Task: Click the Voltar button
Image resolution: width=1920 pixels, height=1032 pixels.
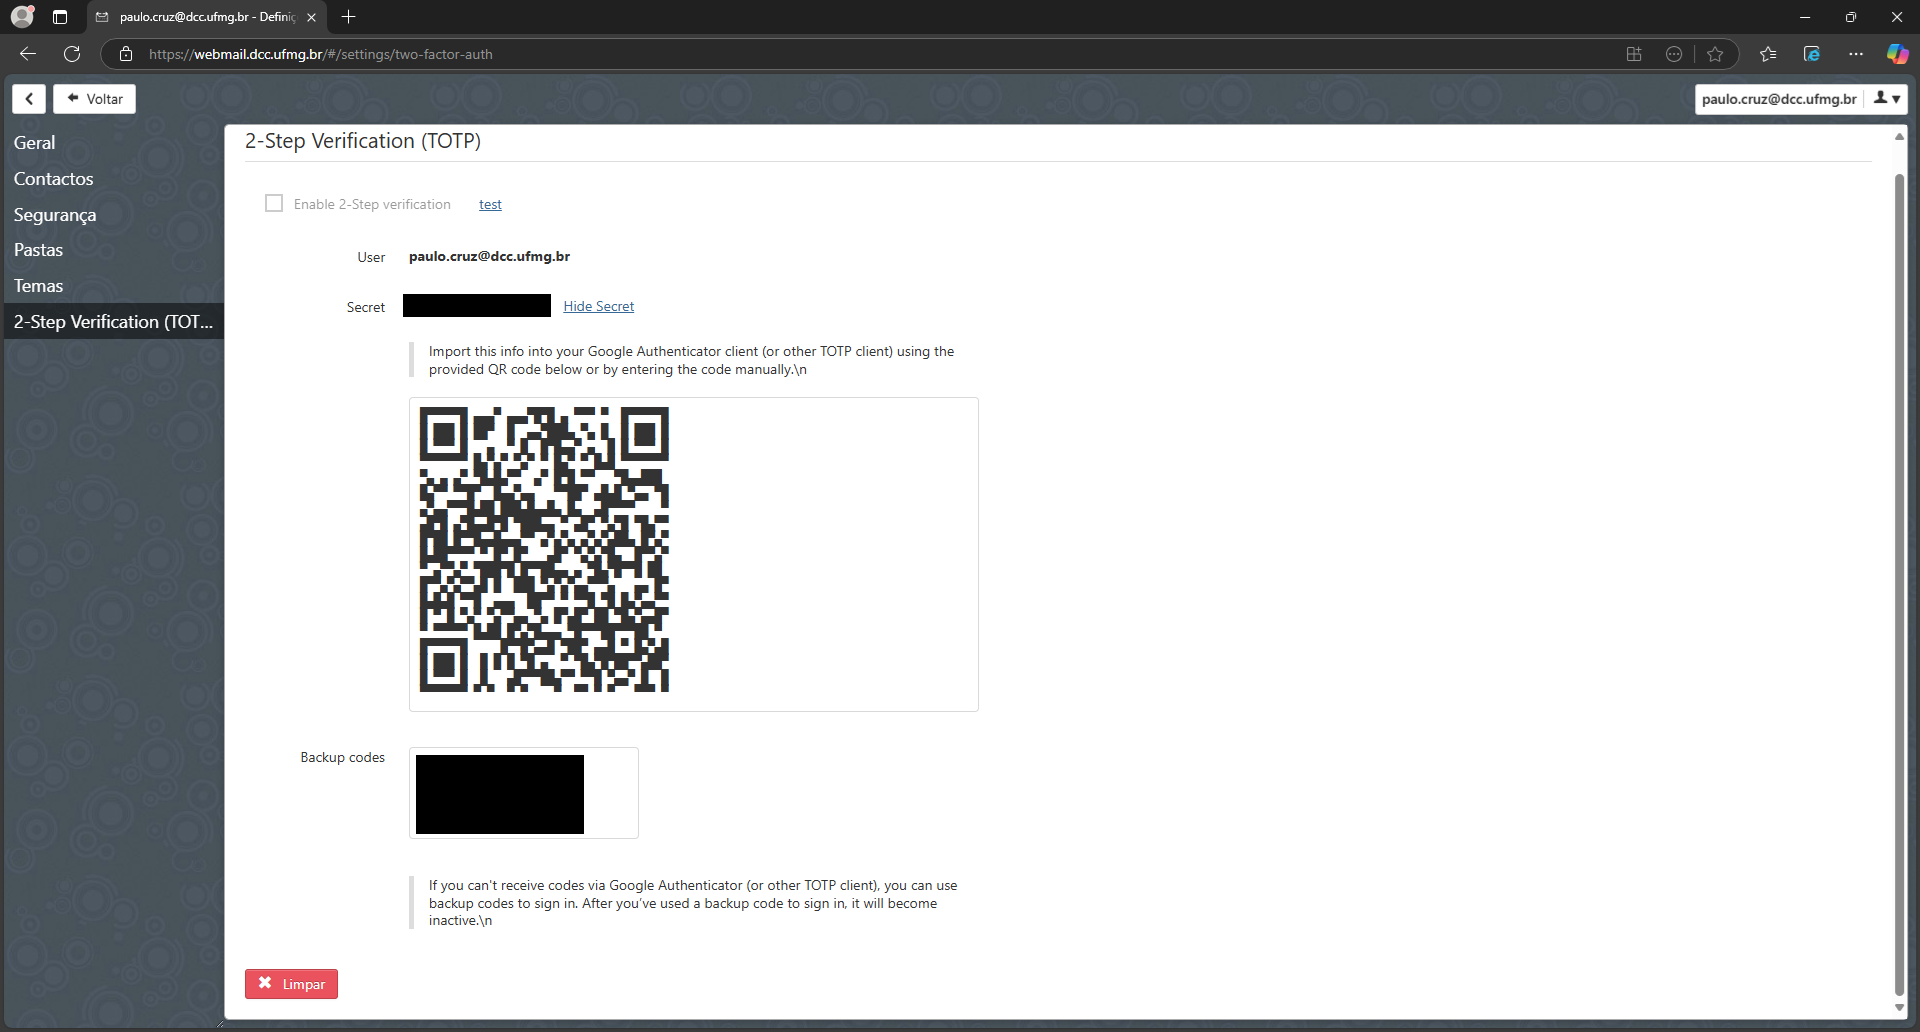Action: [95, 99]
